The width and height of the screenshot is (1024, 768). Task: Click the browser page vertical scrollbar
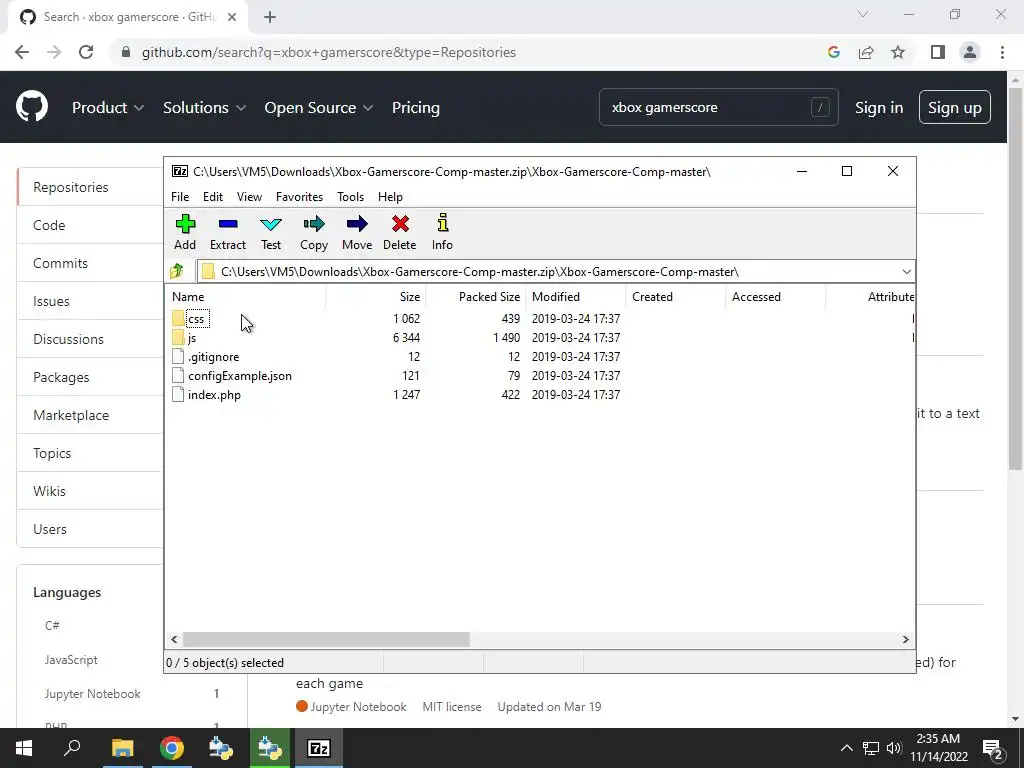click(1015, 278)
